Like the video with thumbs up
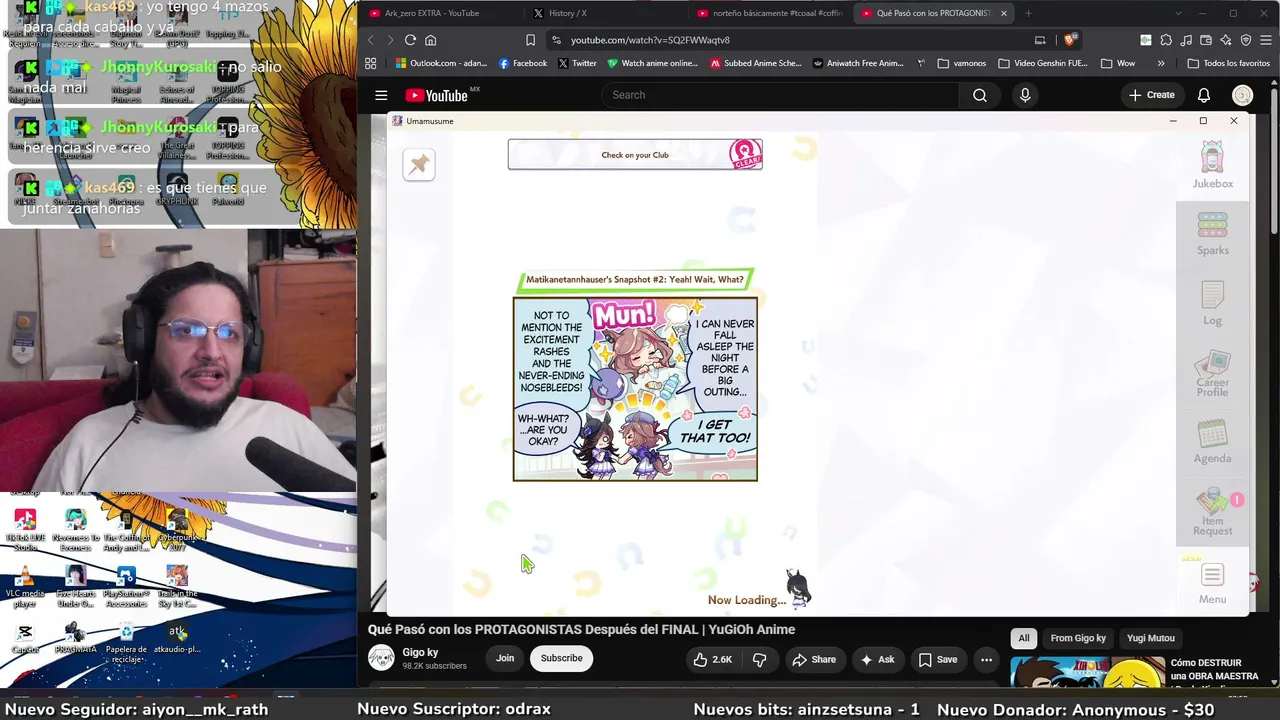 coord(712,659)
